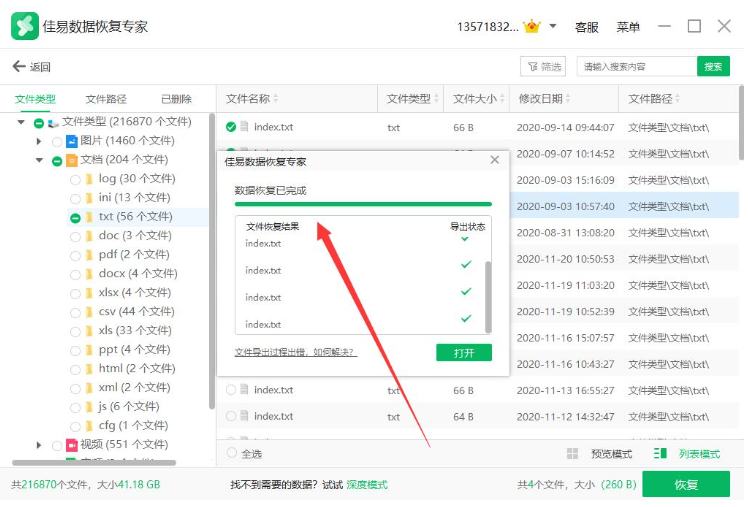Click the recovery result list scrollbar
This screenshot has height=507, width=749.
[488, 297]
